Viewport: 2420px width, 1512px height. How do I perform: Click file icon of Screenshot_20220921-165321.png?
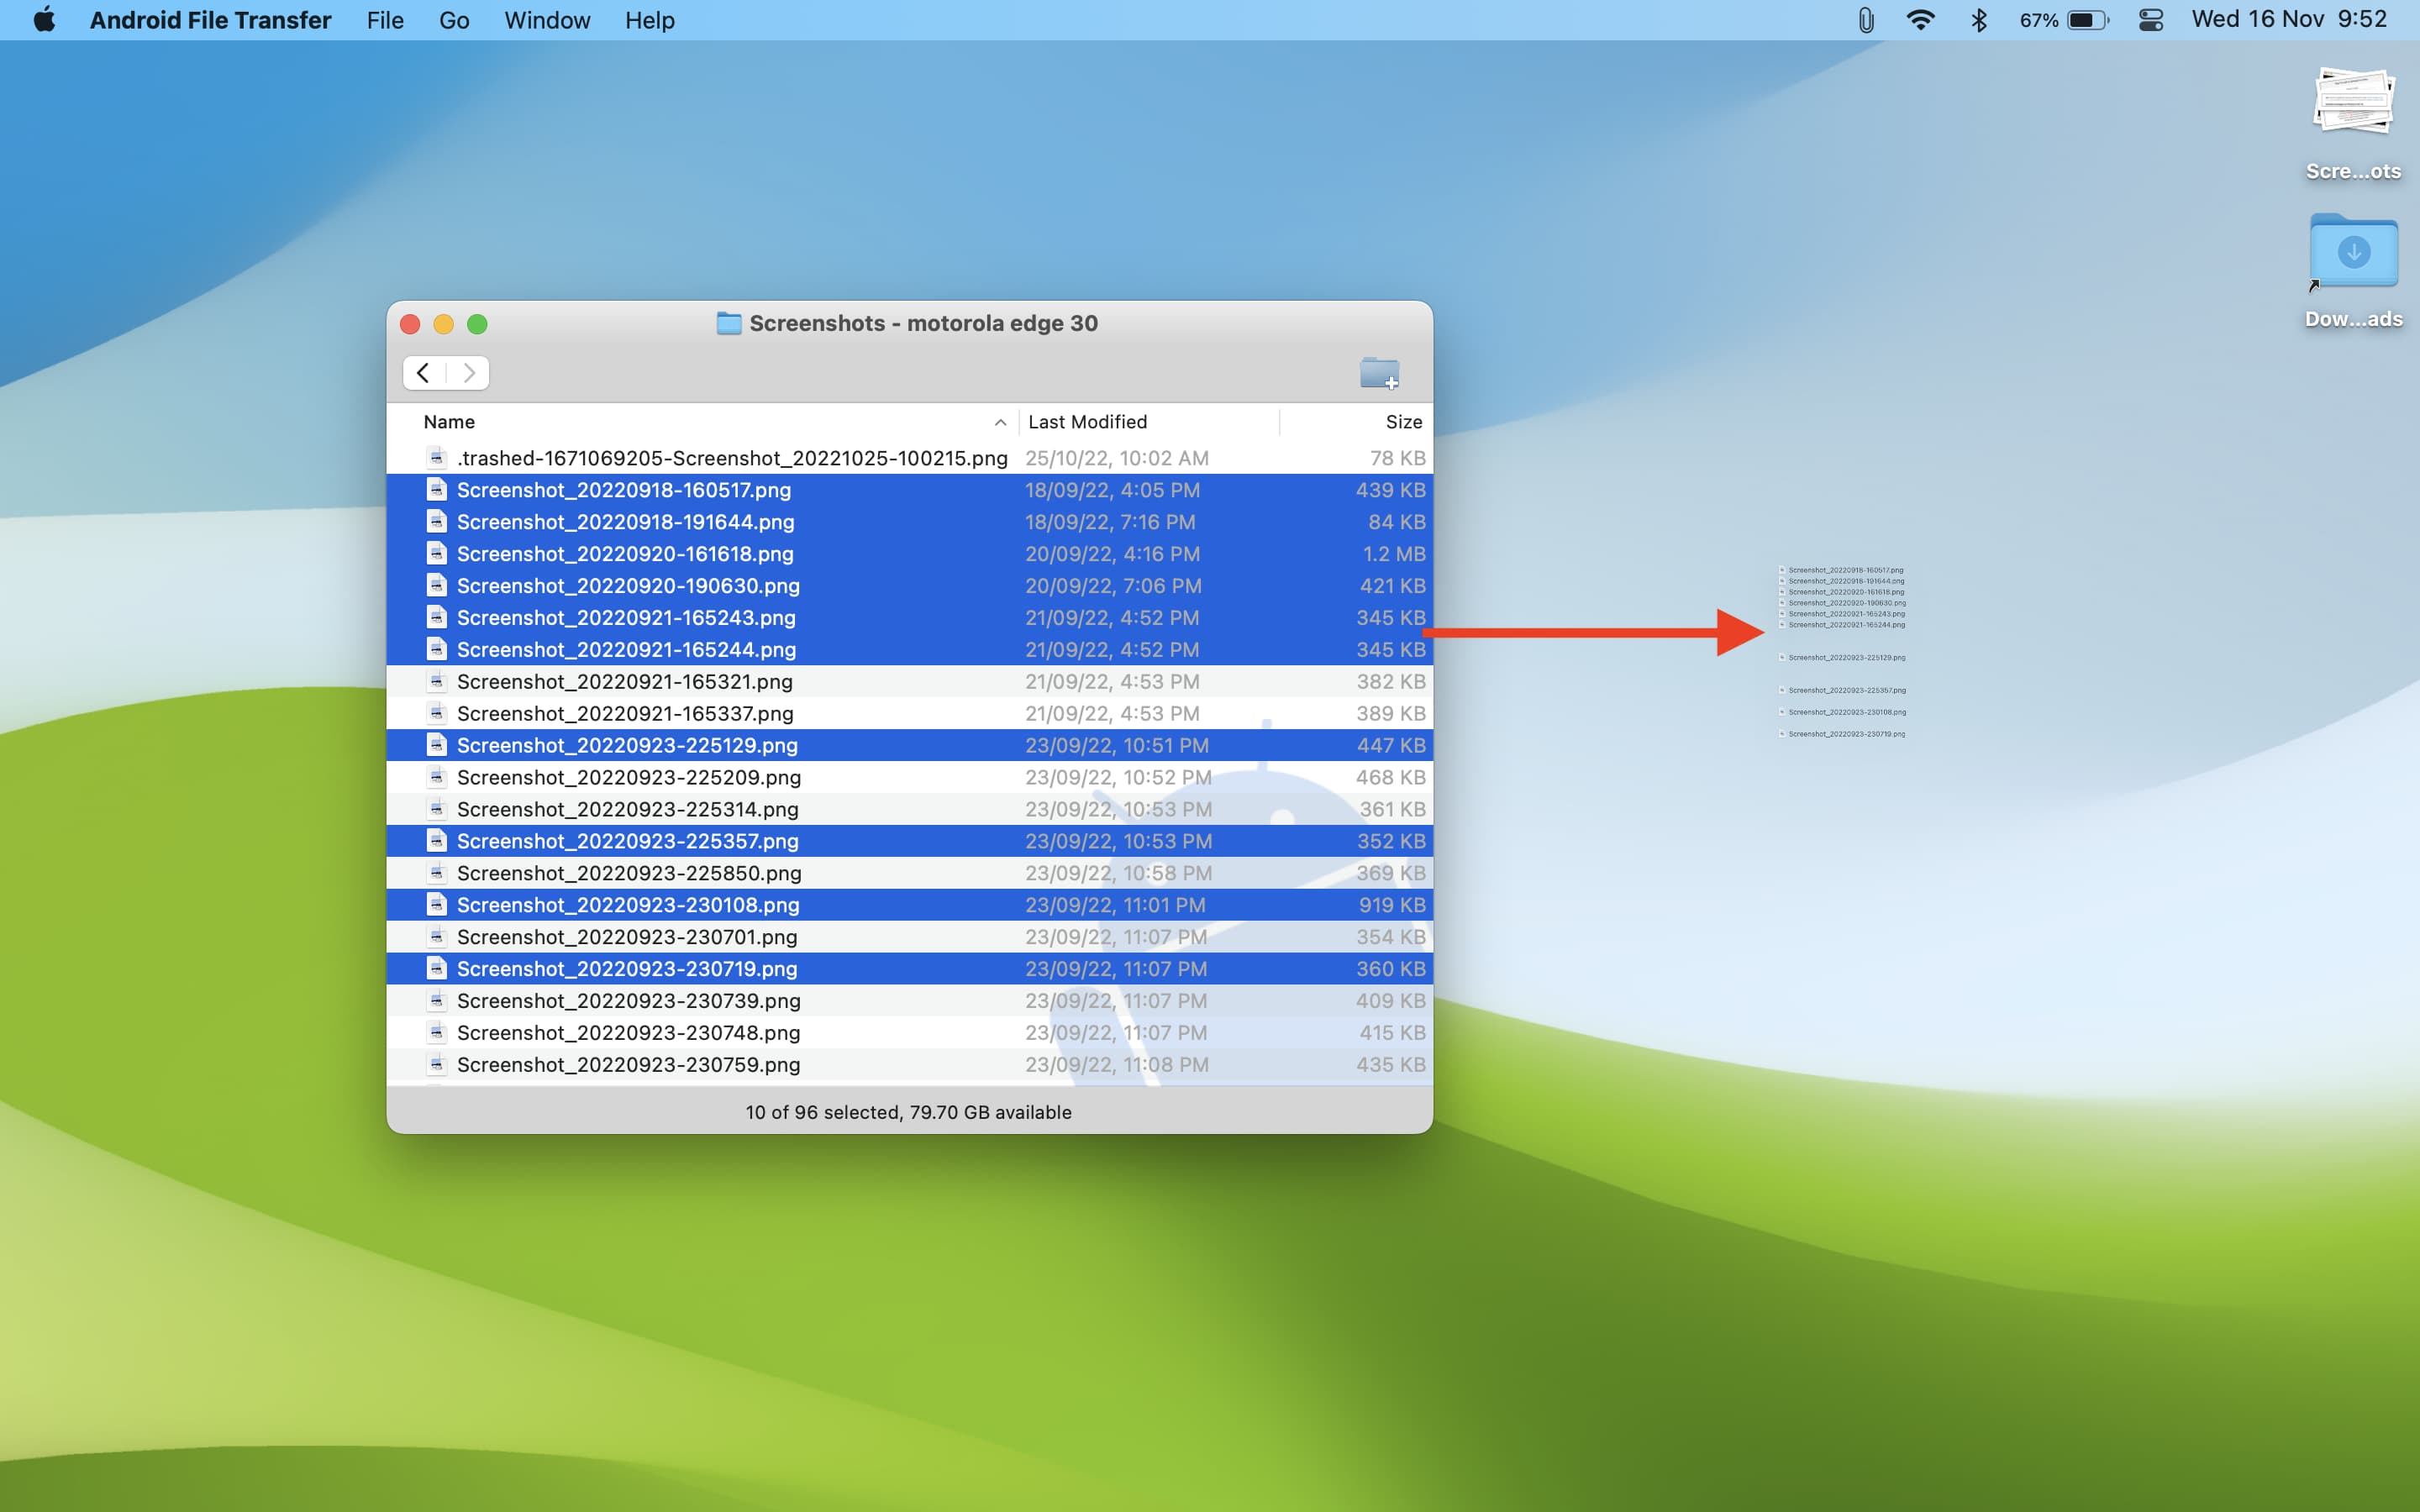click(x=436, y=681)
